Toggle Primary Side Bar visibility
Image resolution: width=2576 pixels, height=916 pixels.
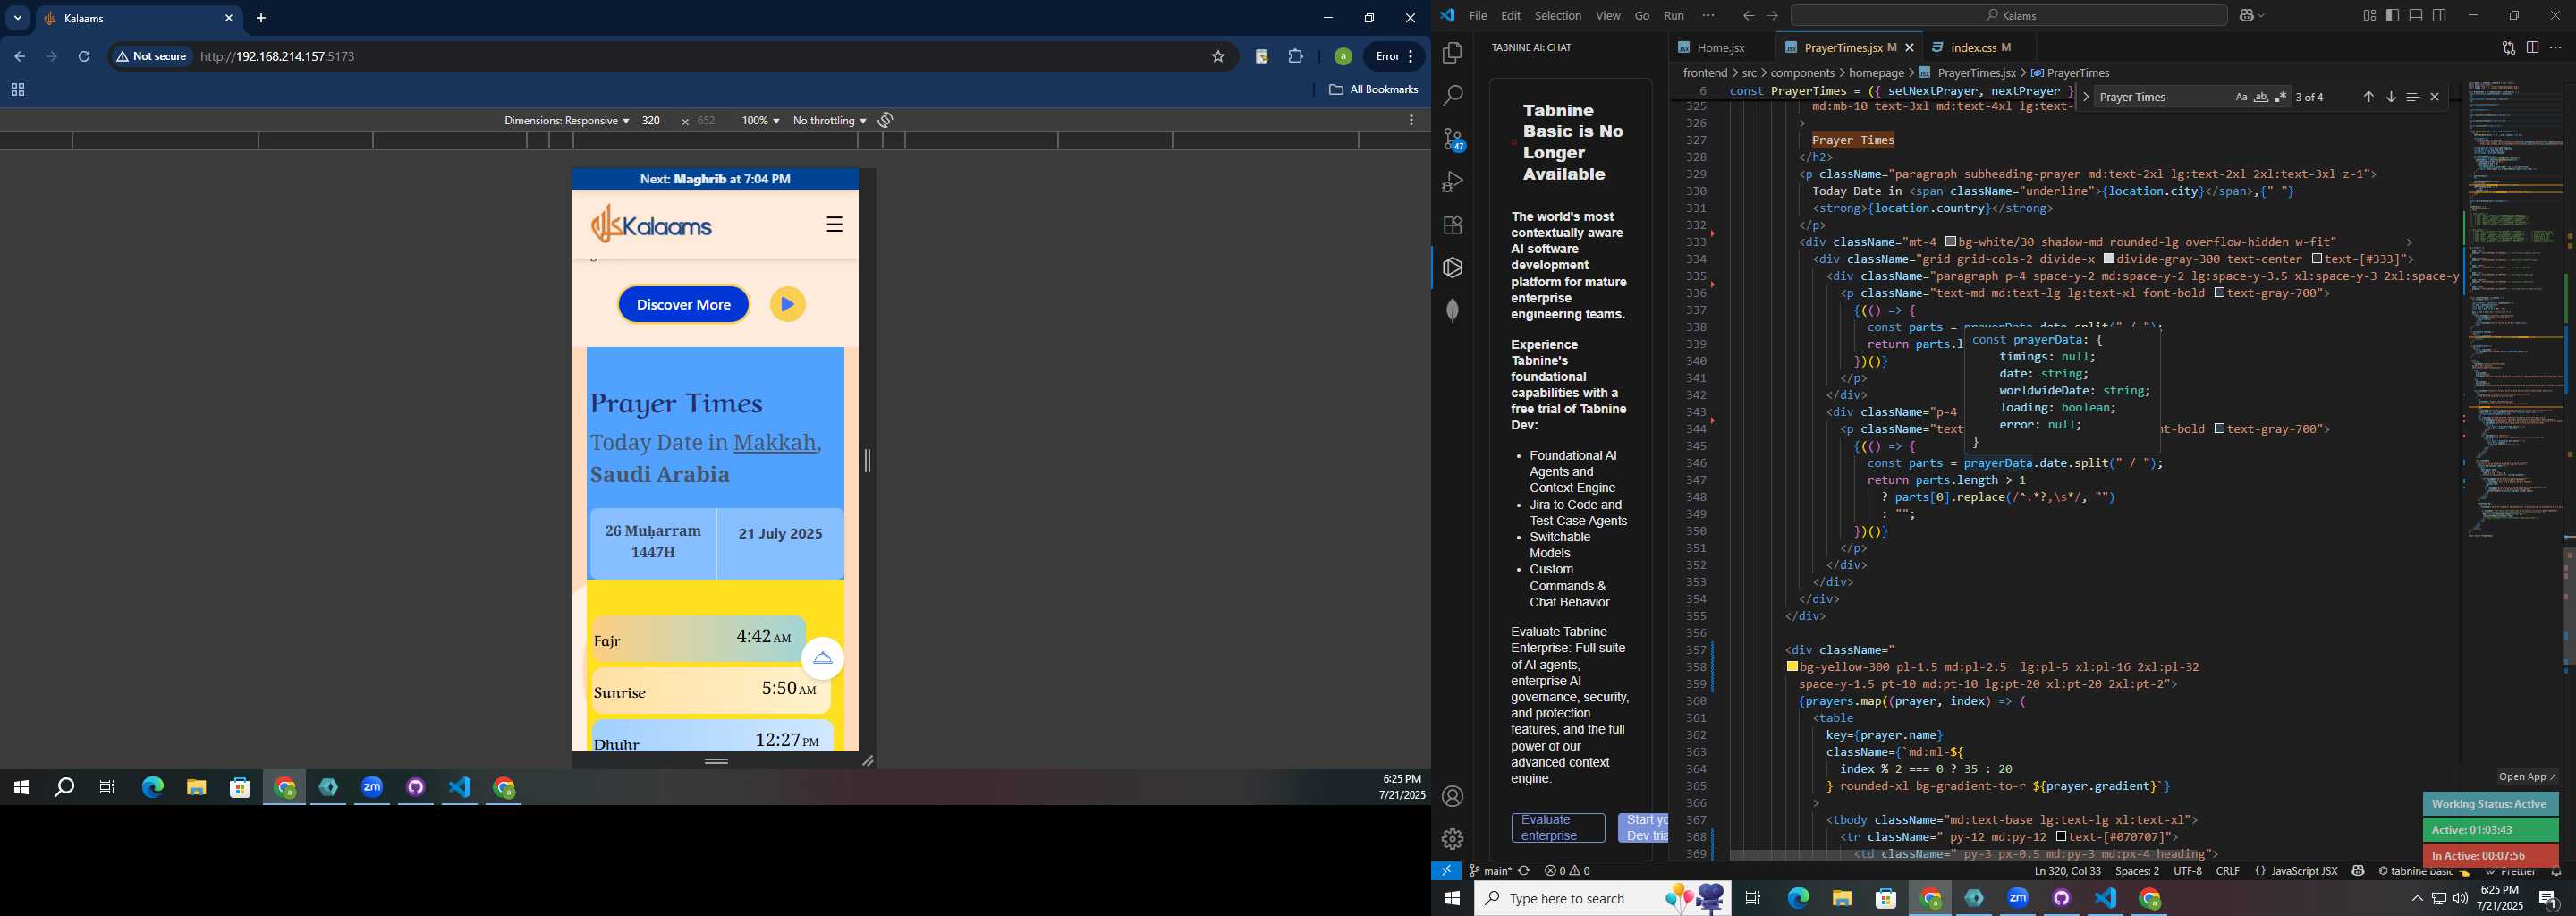point(2393,16)
